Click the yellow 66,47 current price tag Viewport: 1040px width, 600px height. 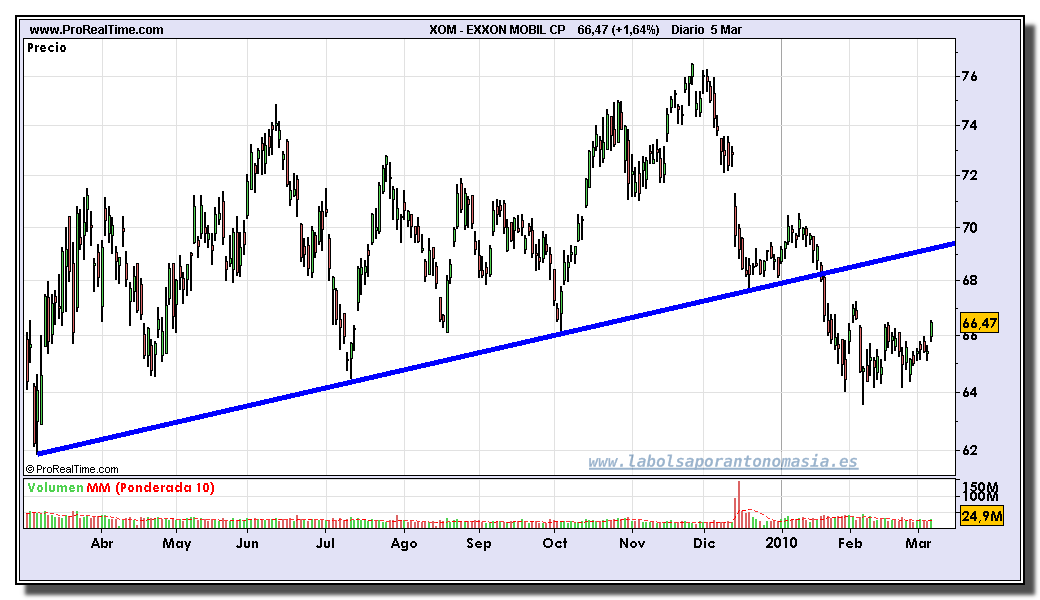click(x=980, y=324)
